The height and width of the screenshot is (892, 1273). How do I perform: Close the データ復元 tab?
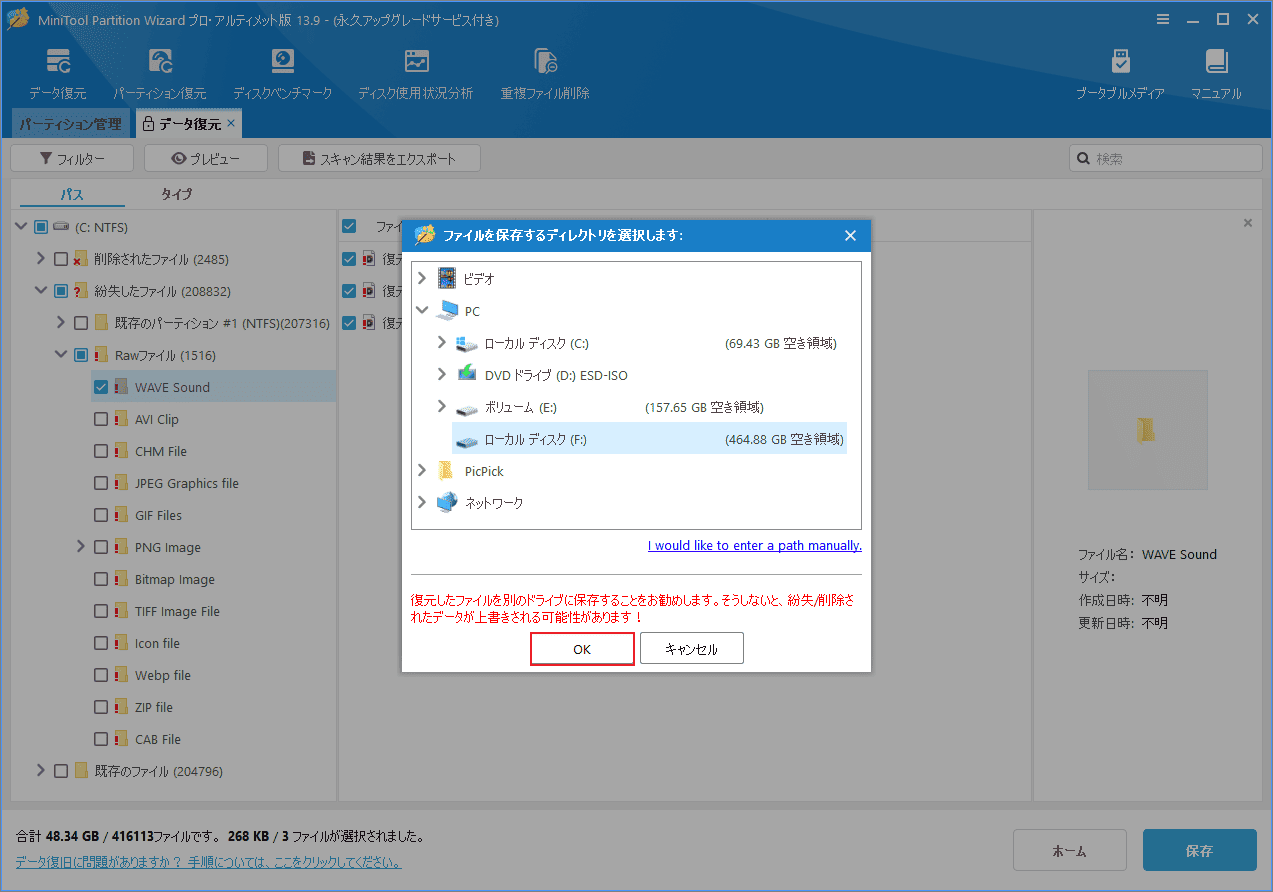tap(231, 124)
